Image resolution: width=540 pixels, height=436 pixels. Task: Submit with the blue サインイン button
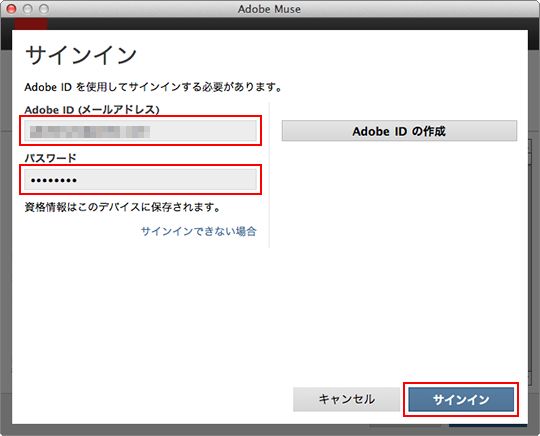[x=461, y=399]
